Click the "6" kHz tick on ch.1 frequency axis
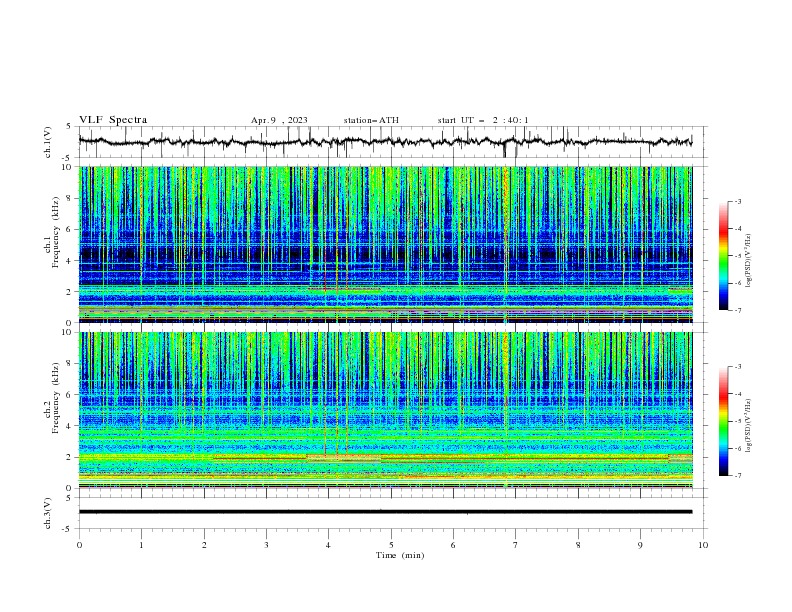This screenshot has height=612, width=792. coord(71,229)
